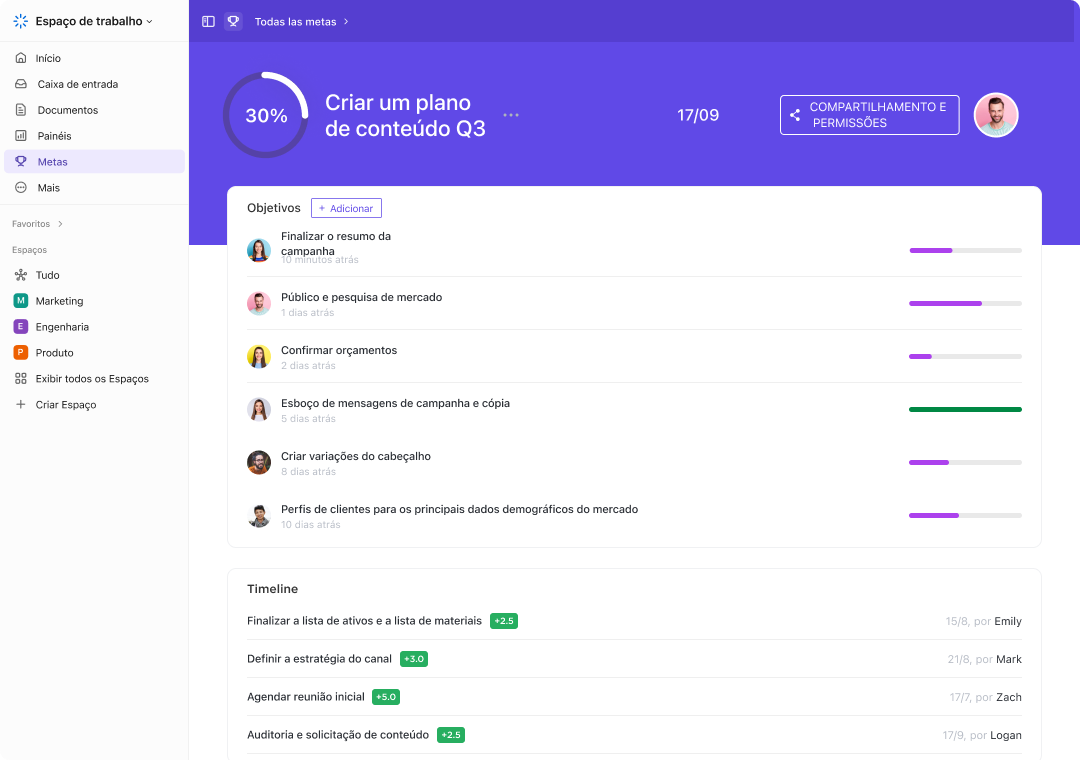Click Todas las metas breadcrumb link
The image size is (1080, 760).
click(x=295, y=21)
